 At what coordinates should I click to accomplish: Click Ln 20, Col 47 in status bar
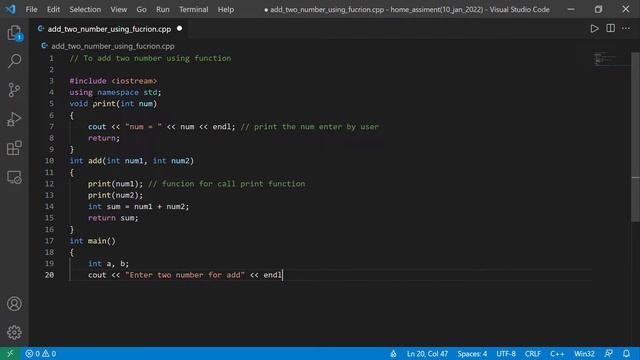pyautogui.click(x=427, y=353)
